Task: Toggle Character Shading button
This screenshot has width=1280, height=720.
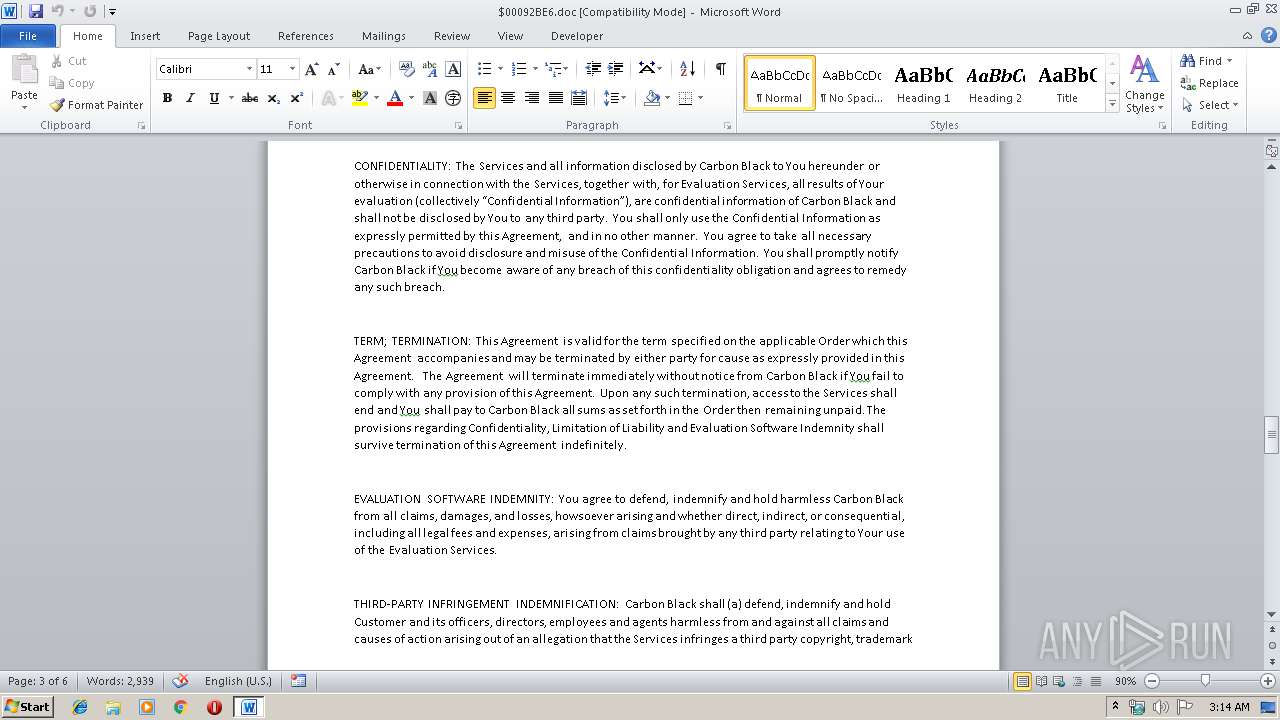Action: tap(430, 98)
